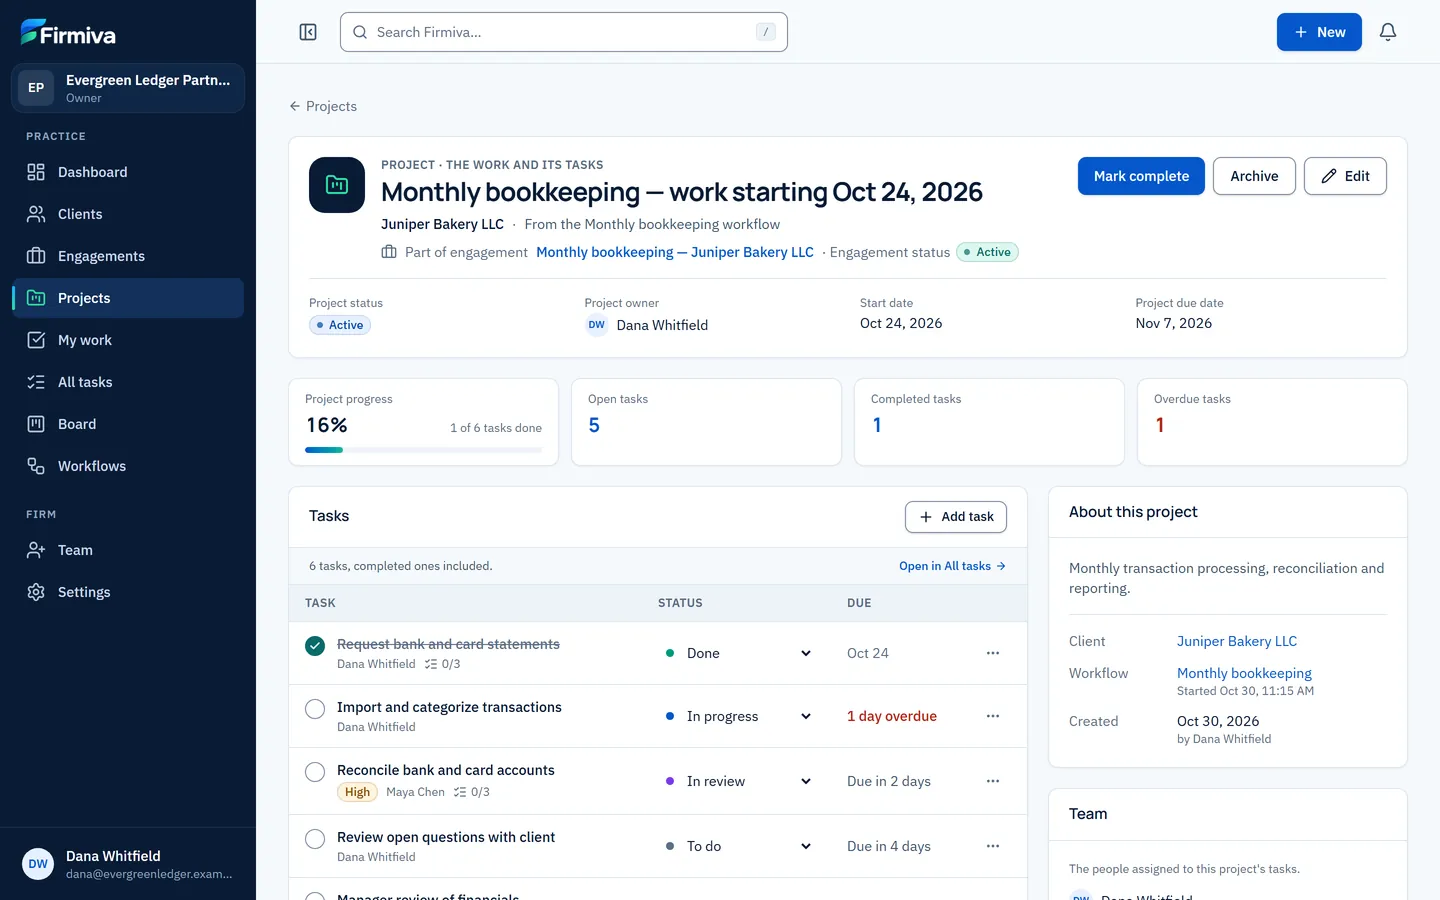Image resolution: width=1440 pixels, height=900 pixels.
Task: Click the back arrow to Projects
Action: click(x=294, y=106)
